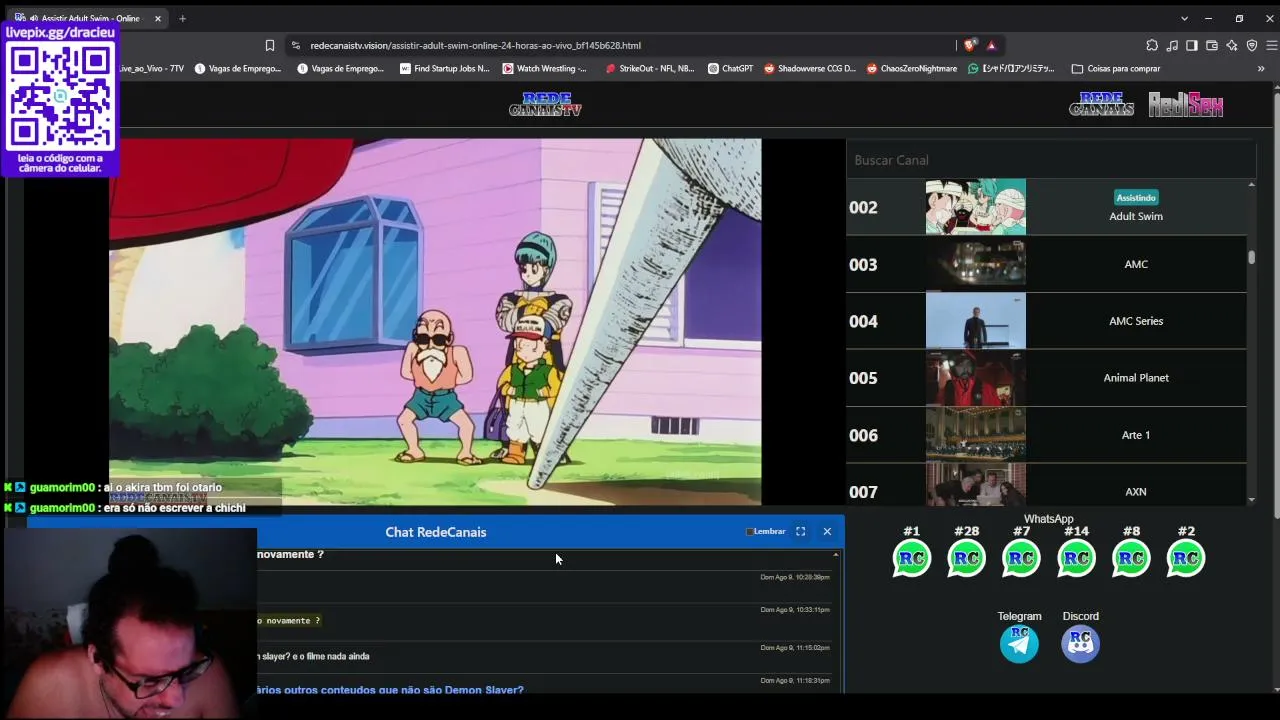Open the Telegram channel icon
The image size is (1280, 720).
(1019, 644)
